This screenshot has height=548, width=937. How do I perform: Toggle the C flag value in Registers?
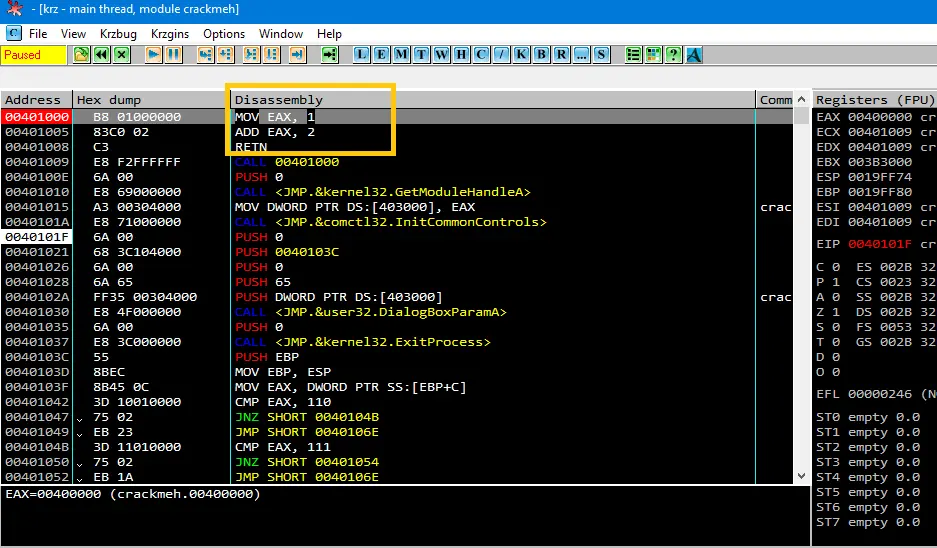click(837, 267)
